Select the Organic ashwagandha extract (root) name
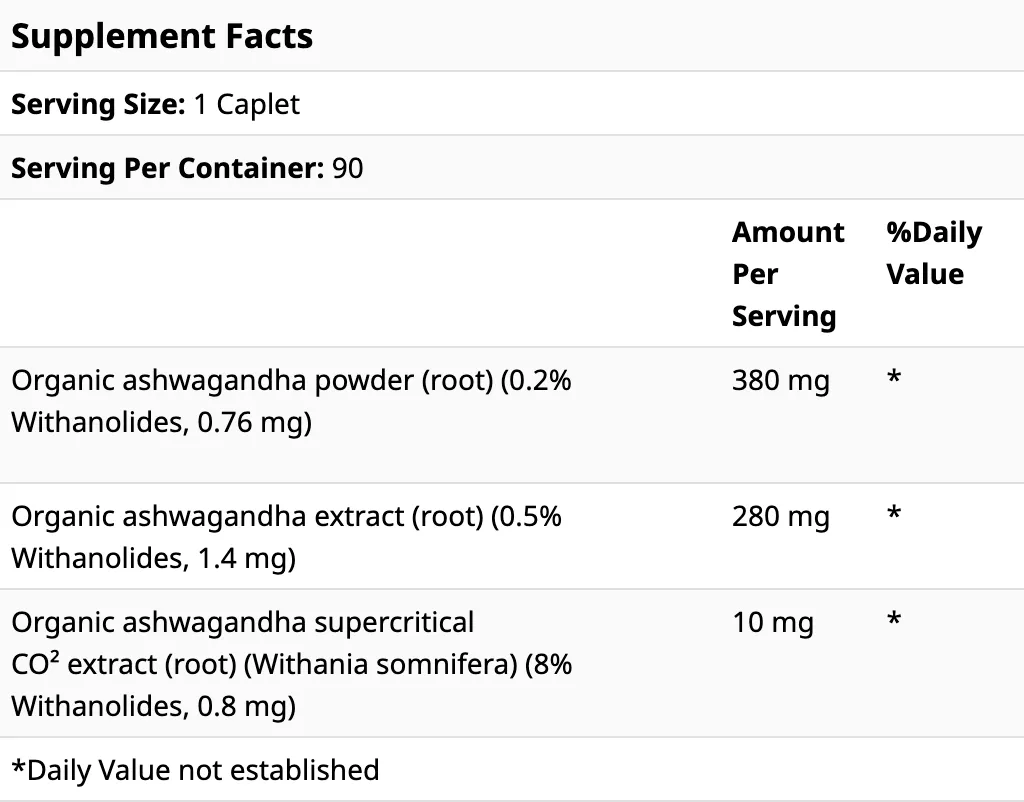 tap(246, 517)
